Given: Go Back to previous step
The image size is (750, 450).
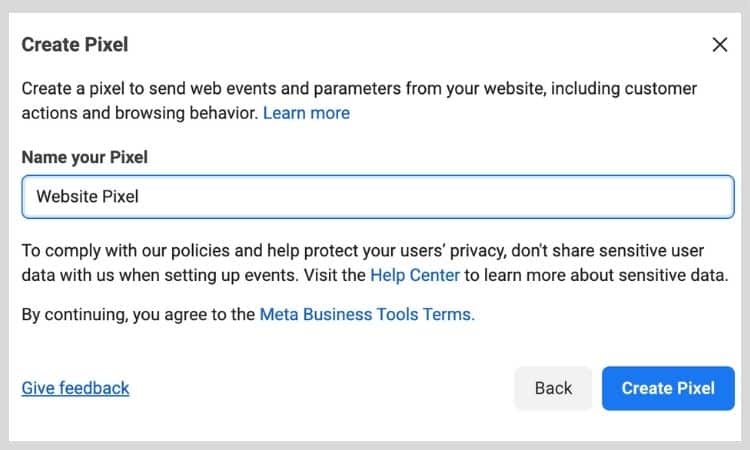Looking at the screenshot, I should [553, 388].
